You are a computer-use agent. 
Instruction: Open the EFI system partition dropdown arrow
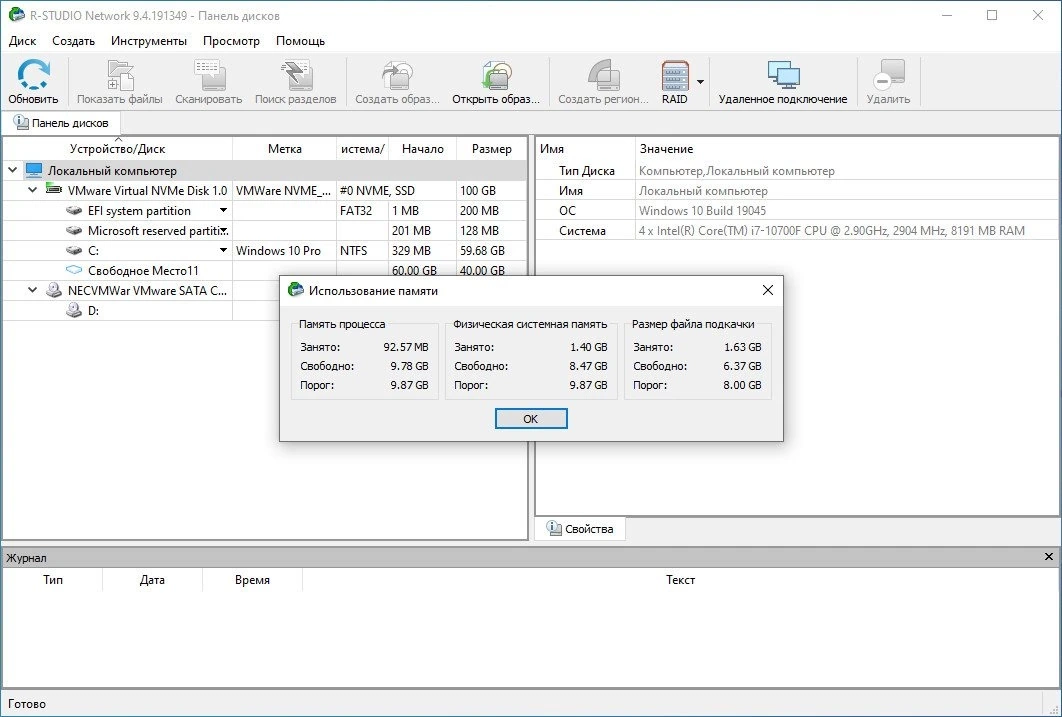223,211
